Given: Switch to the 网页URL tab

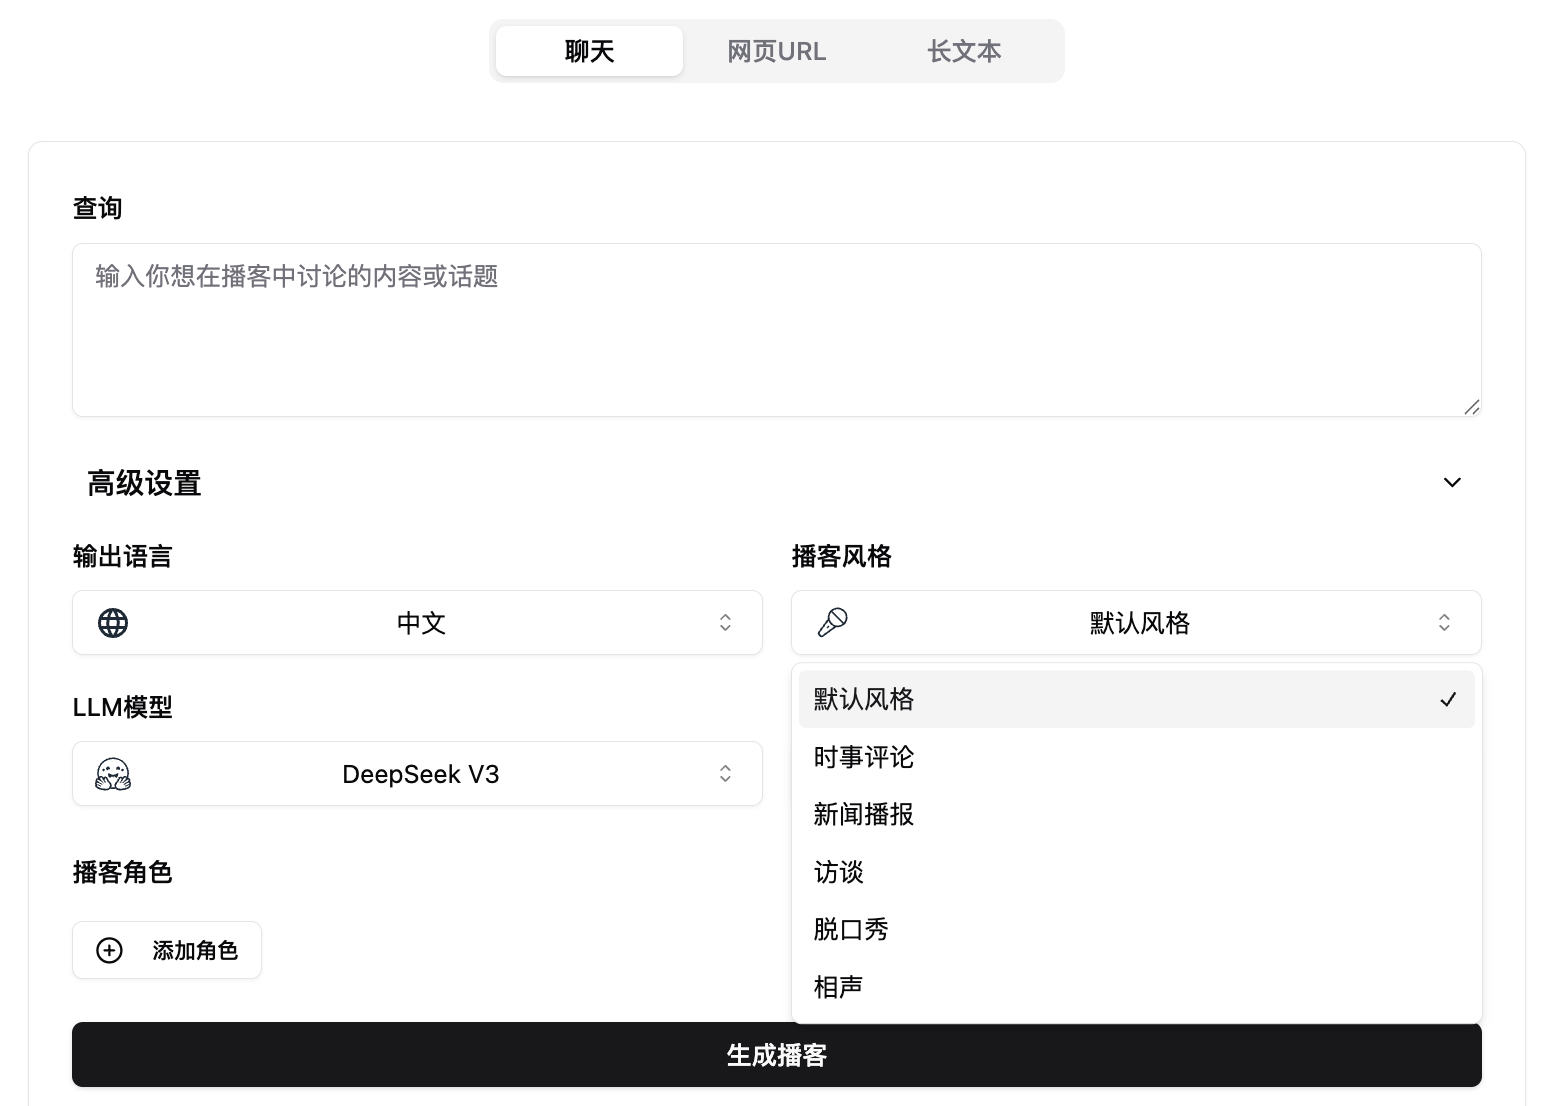Looking at the screenshot, I should 776,51.
